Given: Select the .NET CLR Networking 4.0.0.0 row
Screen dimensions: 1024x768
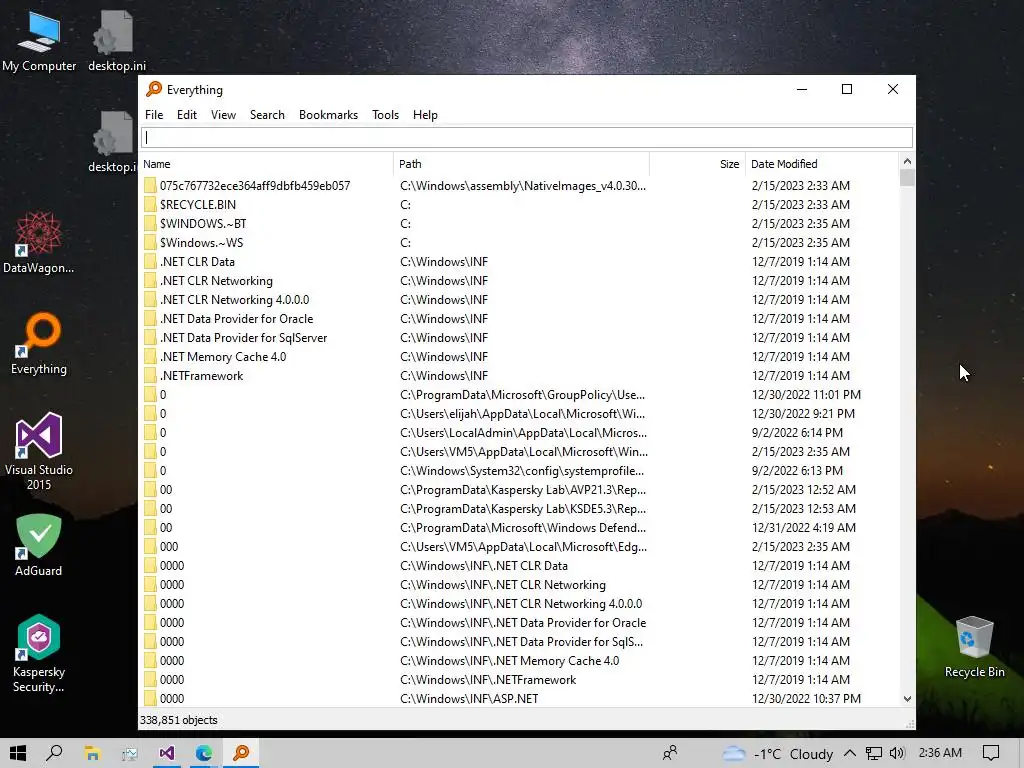Looking at the screenshot, I should point(519,300).
